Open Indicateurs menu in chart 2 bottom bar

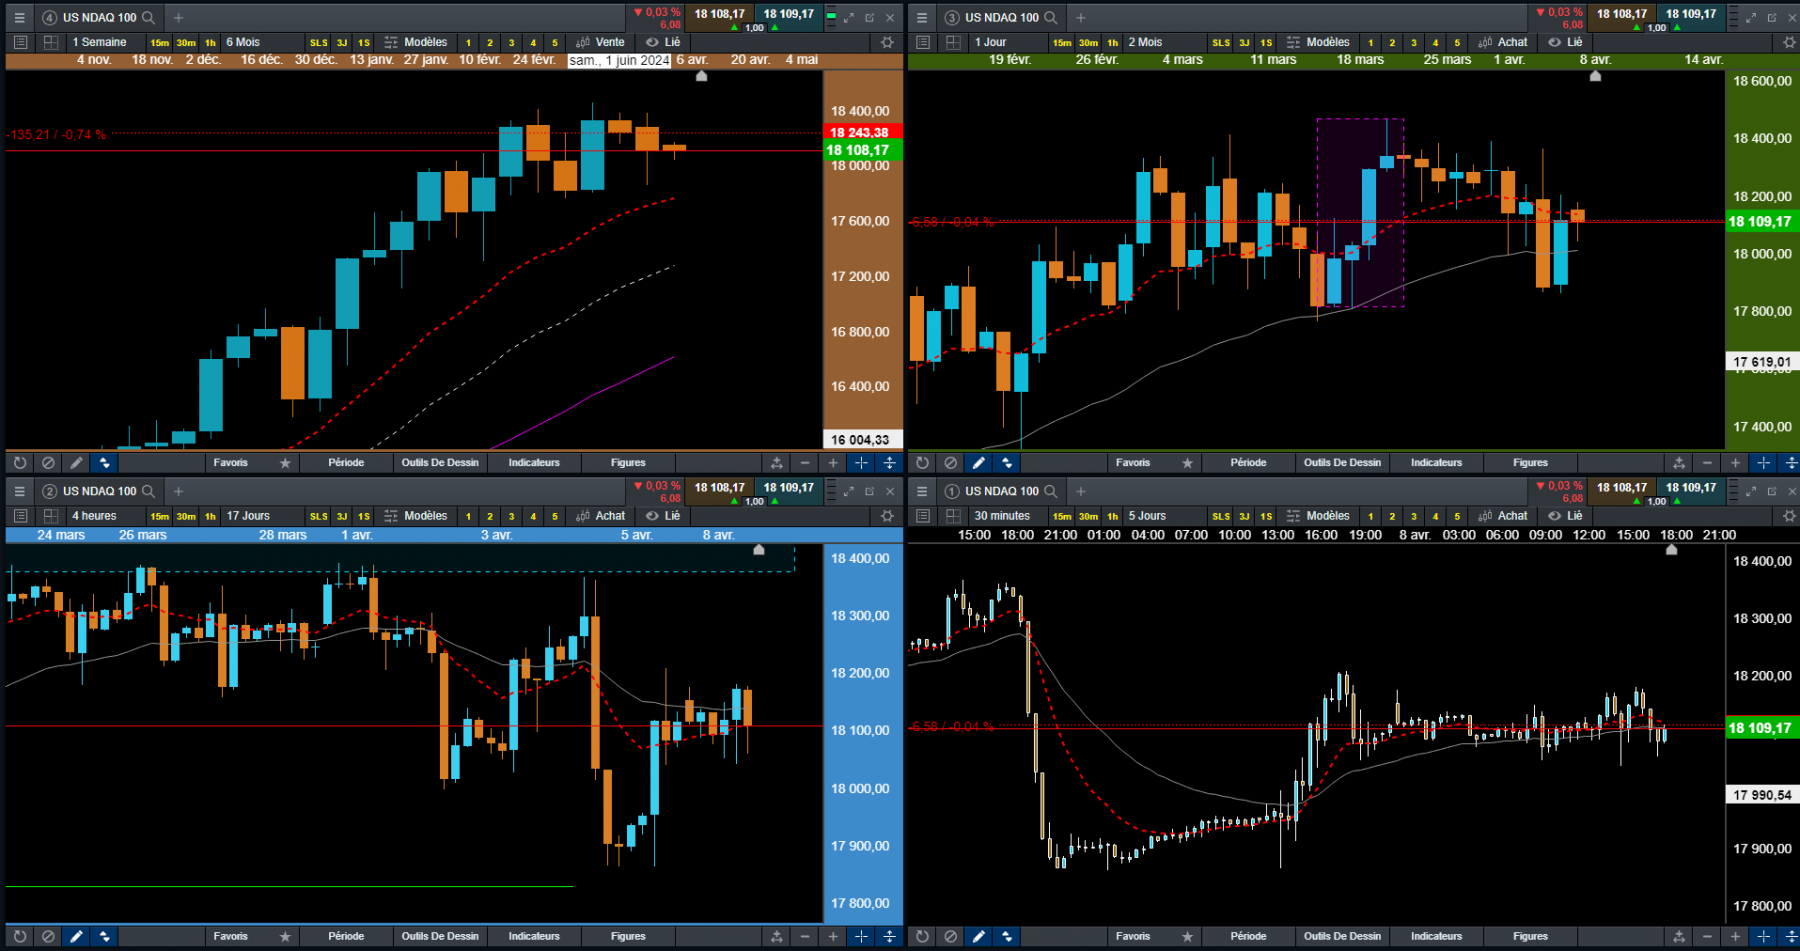534,937
